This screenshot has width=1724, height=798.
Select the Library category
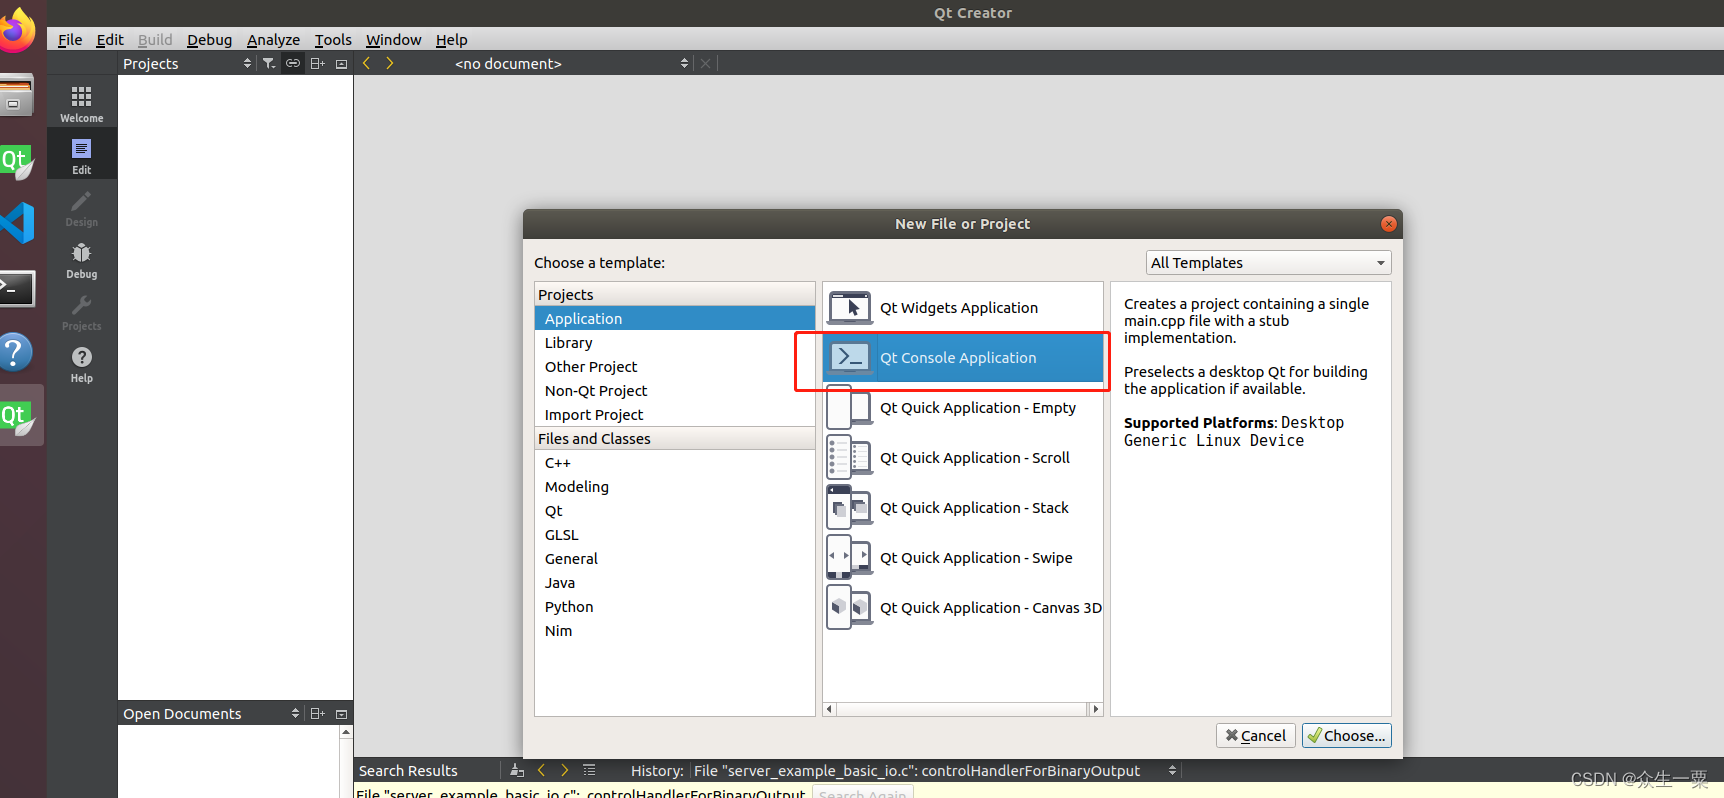(x=675, y=342)
